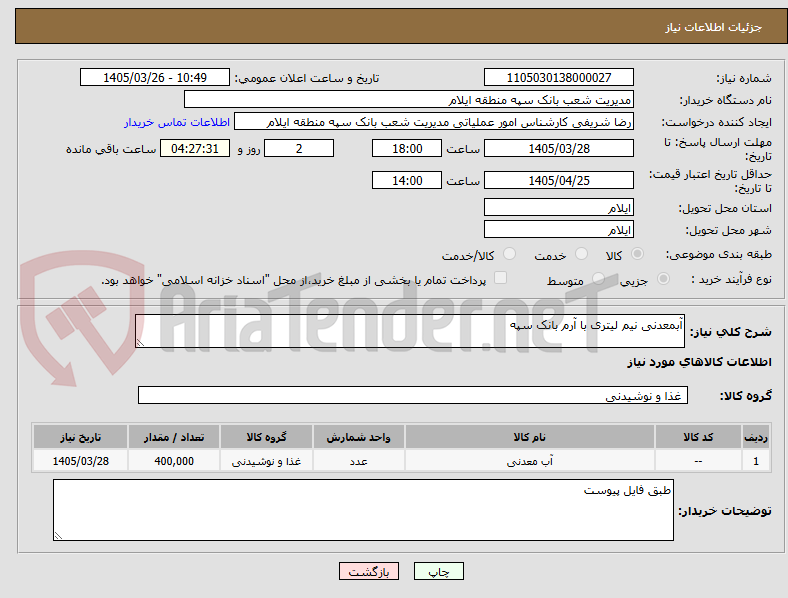The width and height of the screenshot is (788, 598).
Task: Click the description textarea resize handle
Action: point(140,342)
